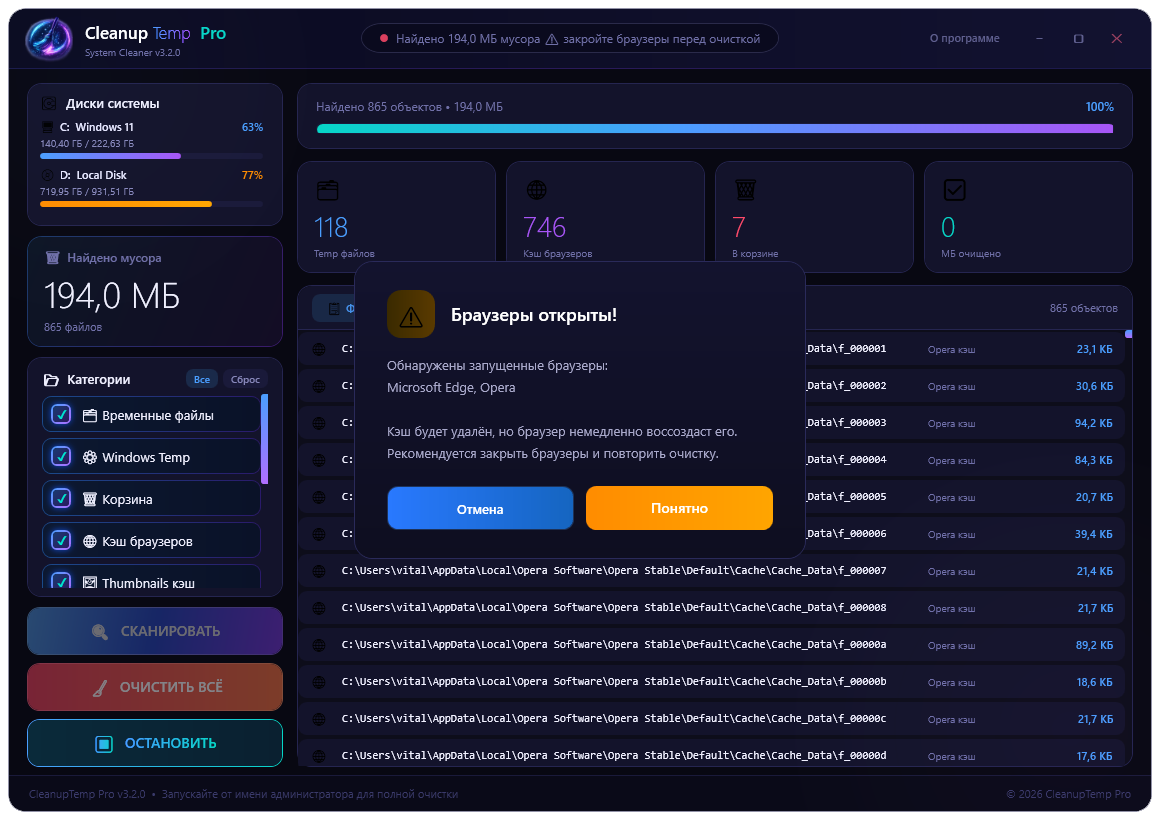
Task: Click the warning triangle icon in the dialog
Action: [x=411, y=315]
